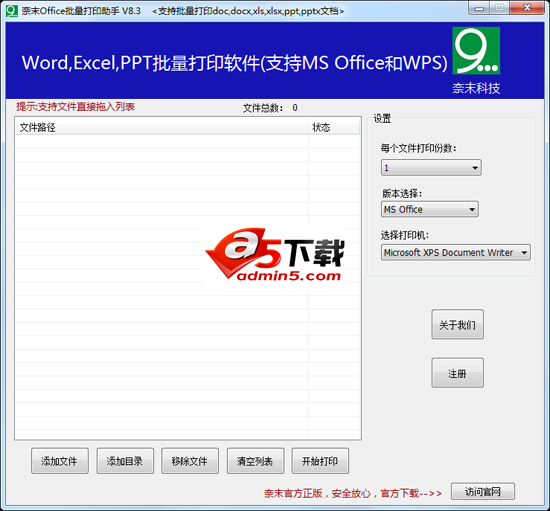Viewport: 550px width, 511px height.
Task: Click the 选择打印机 label
Action: tap(405, 235)
